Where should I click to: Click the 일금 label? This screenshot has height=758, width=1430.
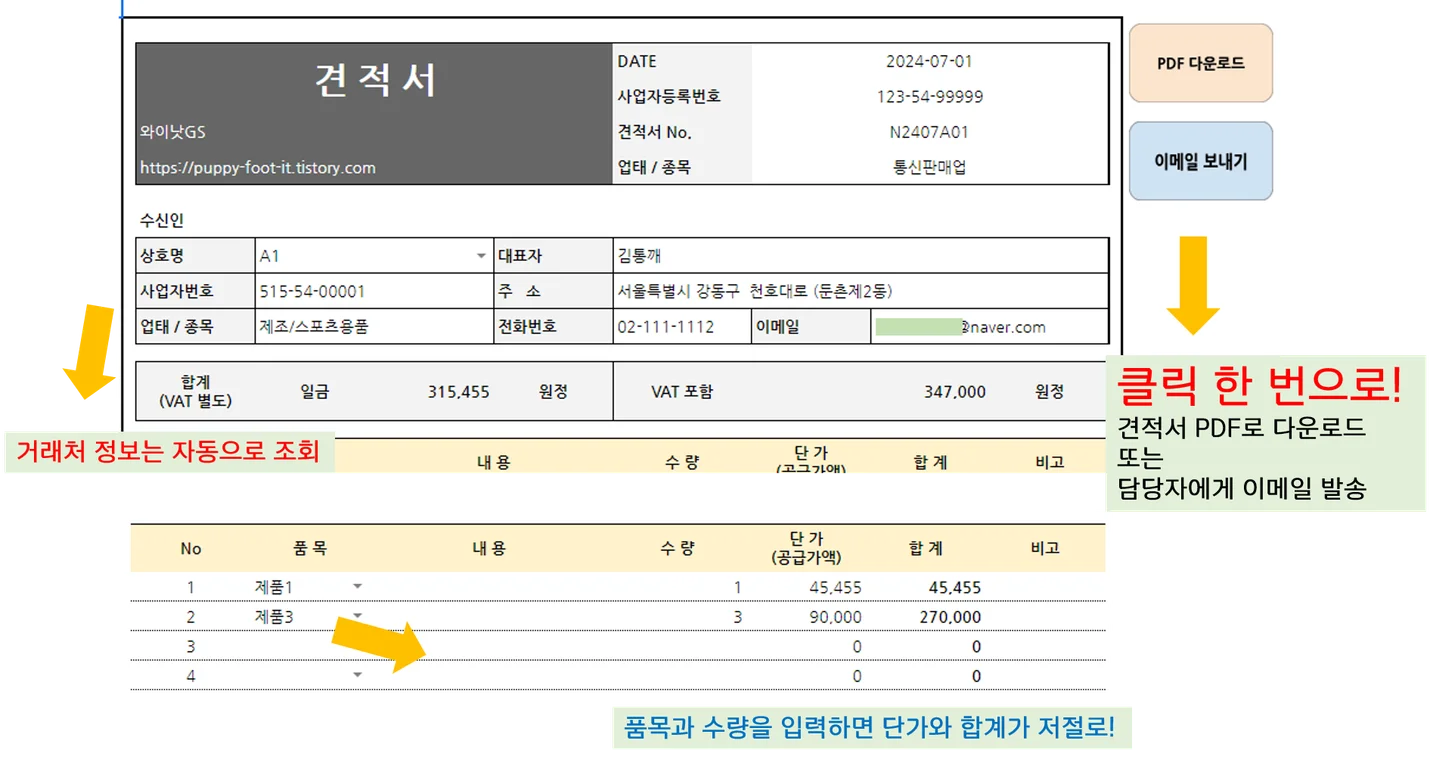click(x=315, y=392)
